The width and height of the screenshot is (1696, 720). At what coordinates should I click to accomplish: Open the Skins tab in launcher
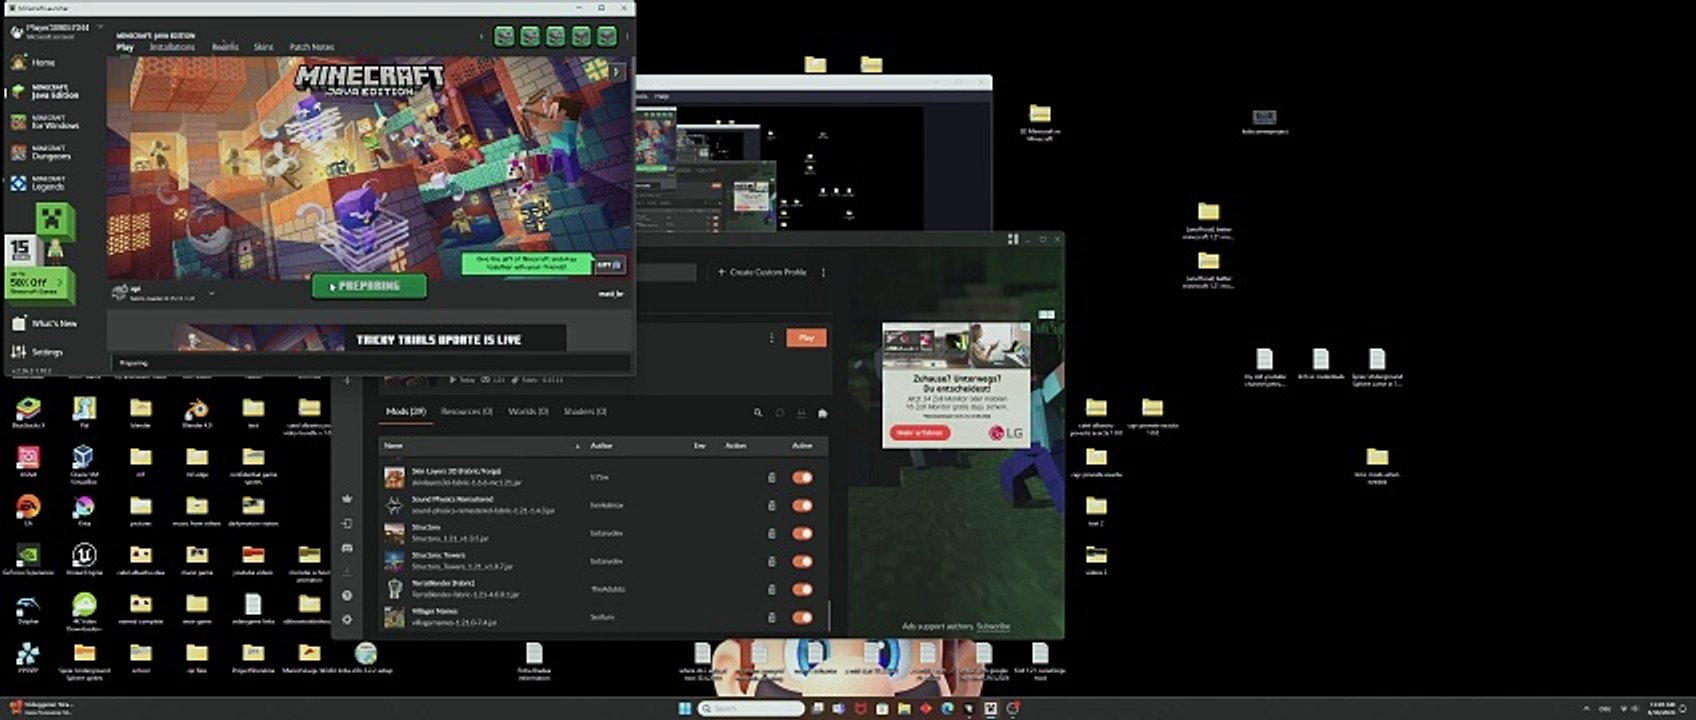coord(263,47)
